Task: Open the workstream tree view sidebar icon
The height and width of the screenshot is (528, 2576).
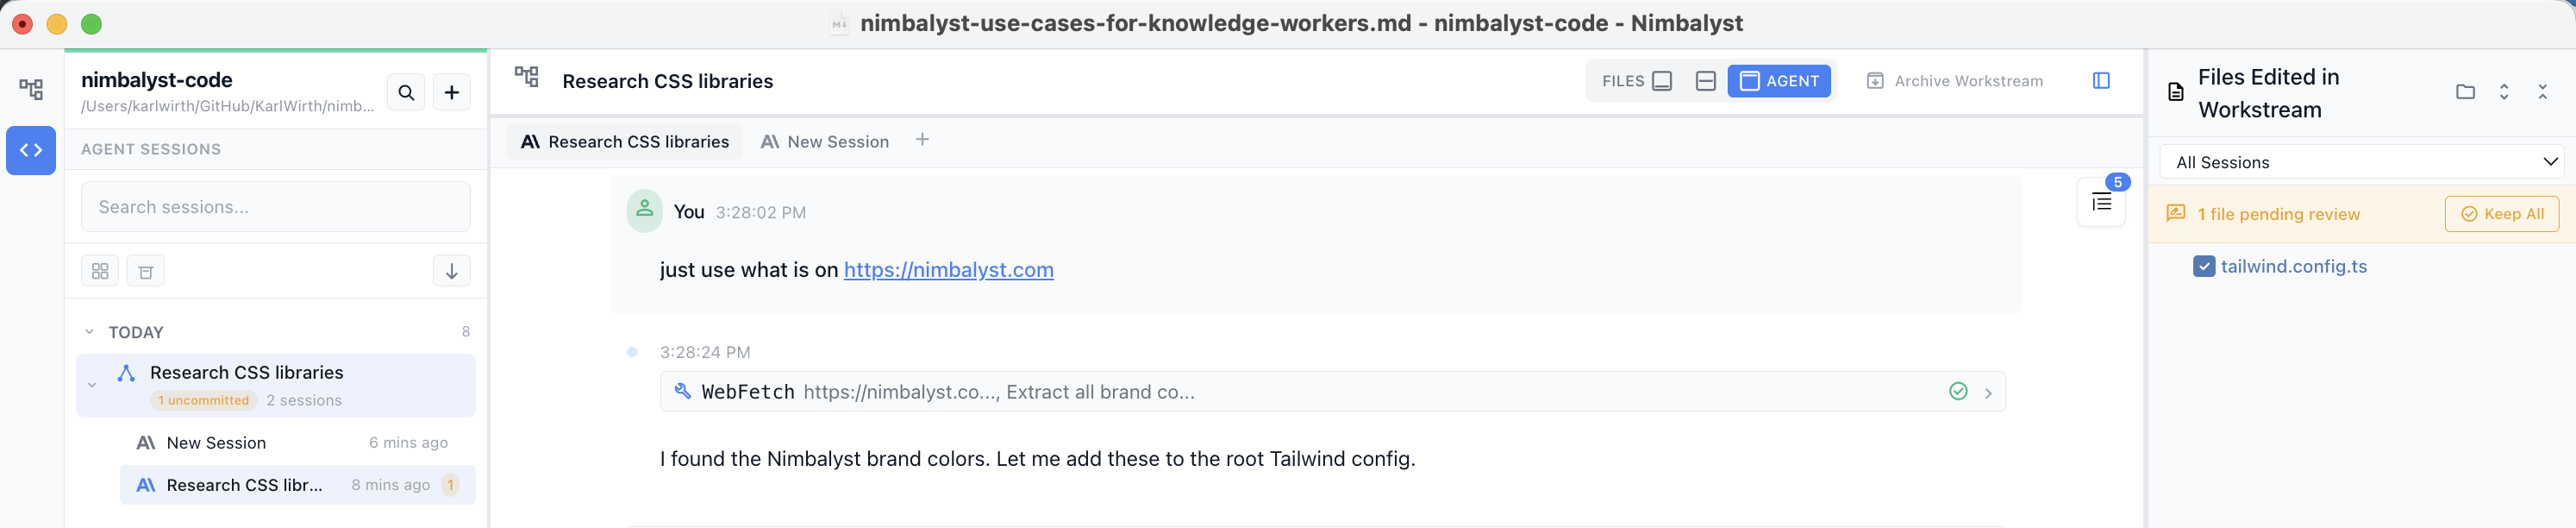Action: click(x=31, y=90)
